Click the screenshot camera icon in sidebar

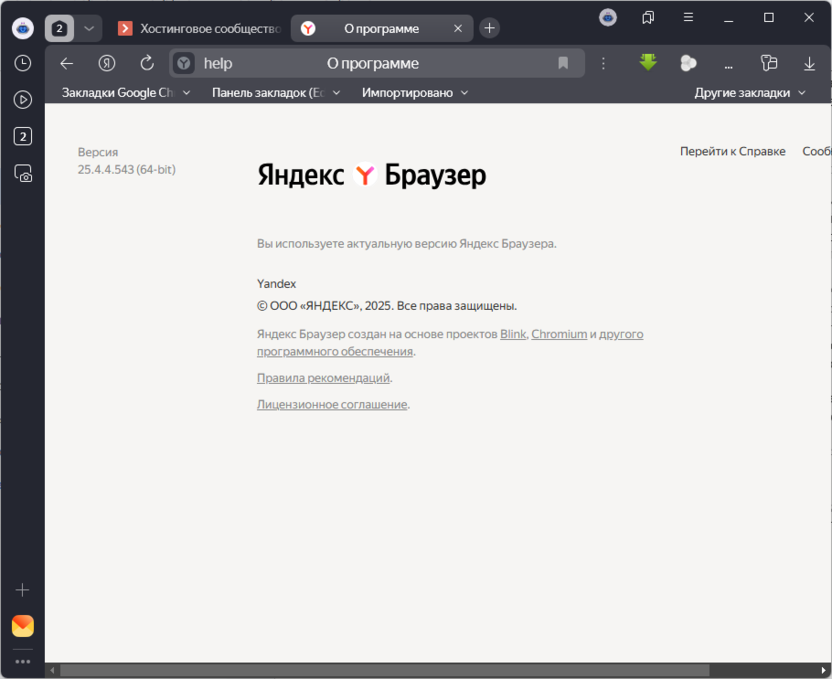(x=23, y=173)
